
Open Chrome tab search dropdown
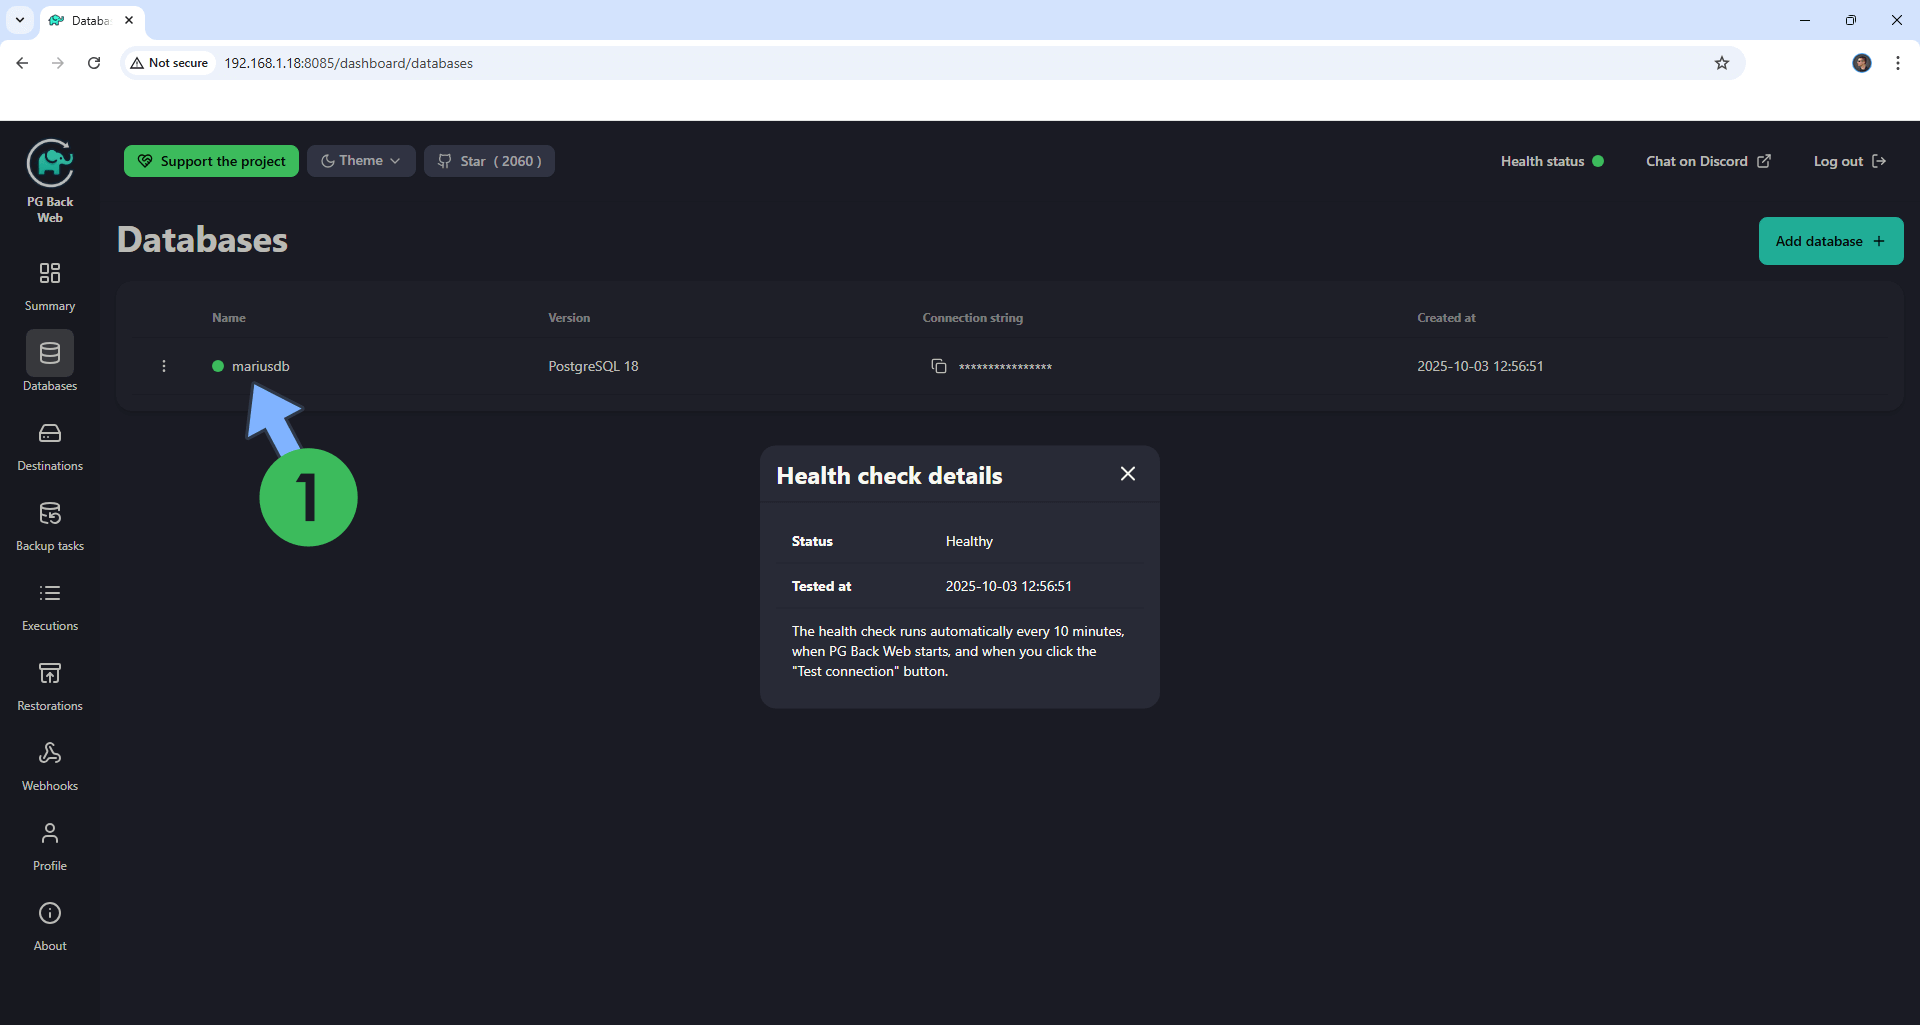pyautogui.click(x=20, y=20)
